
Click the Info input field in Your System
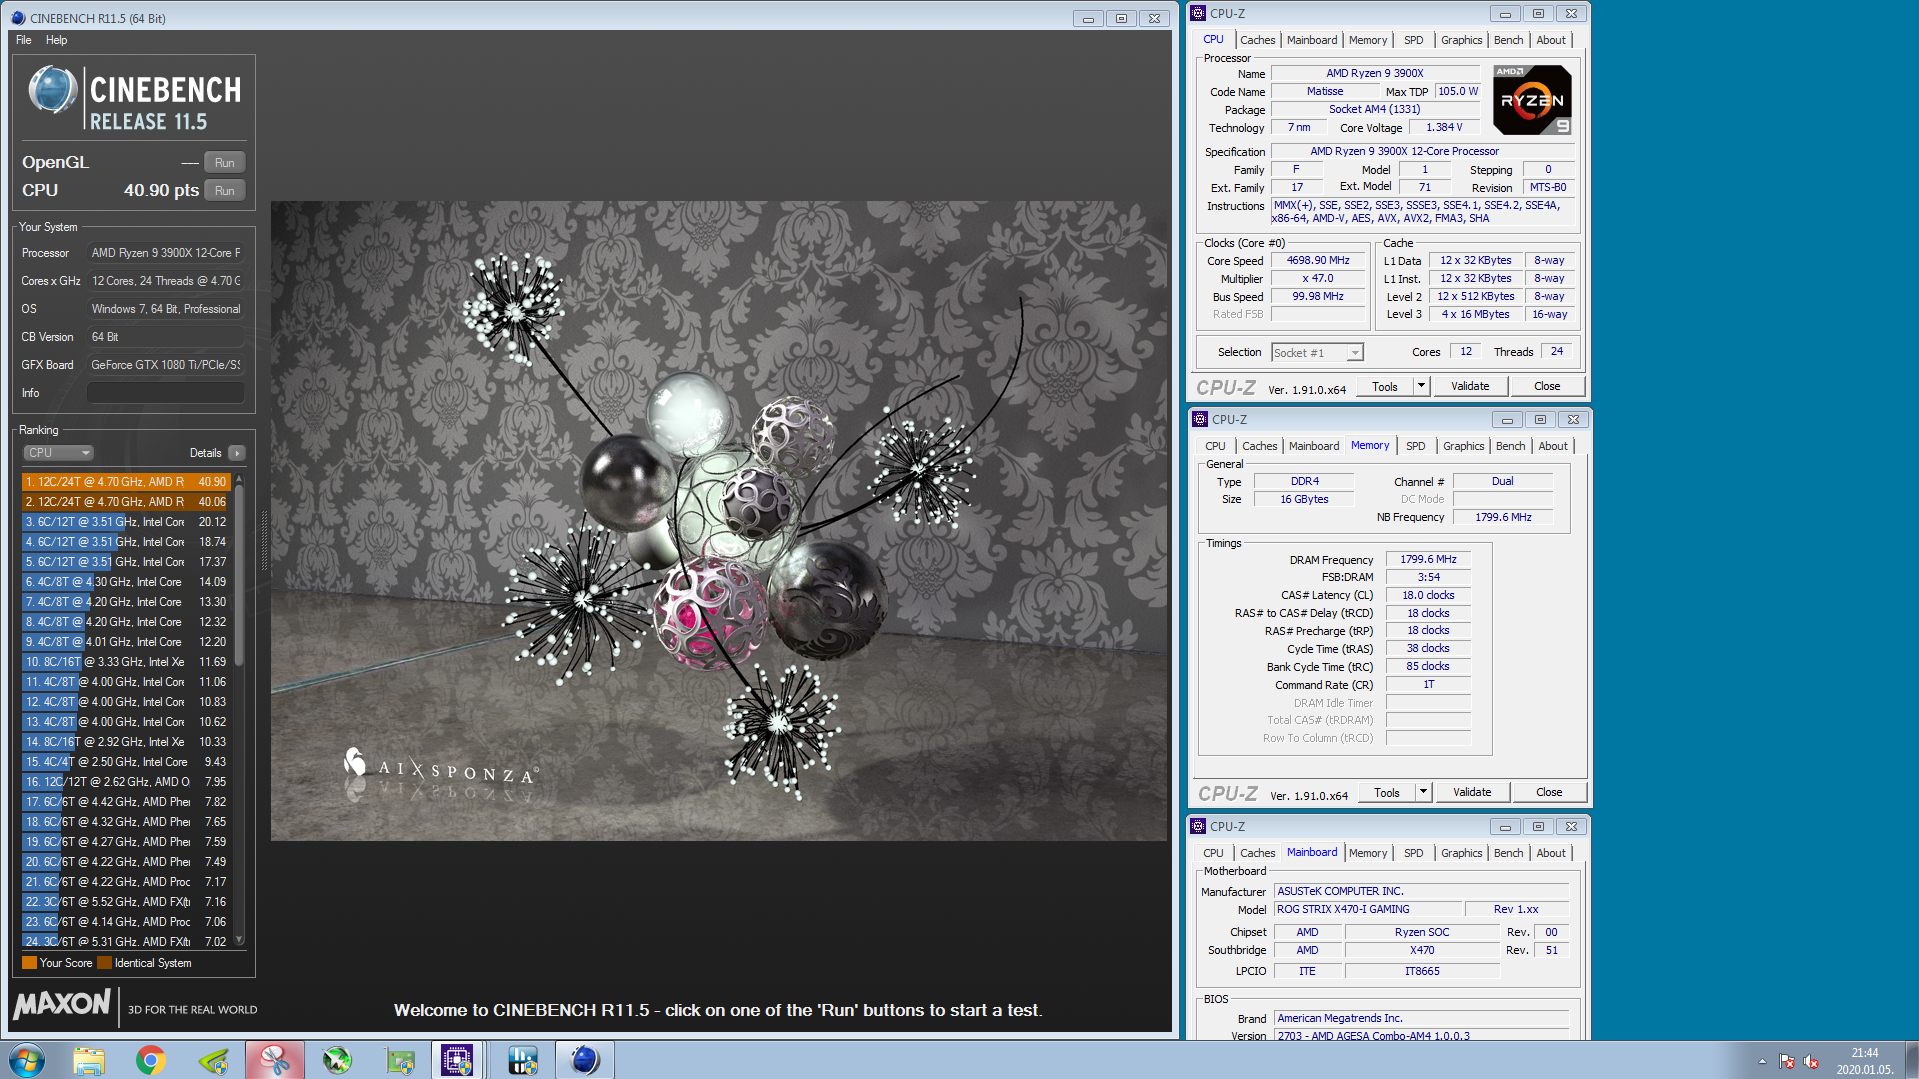pyautogui.click(x=165, y=393)
